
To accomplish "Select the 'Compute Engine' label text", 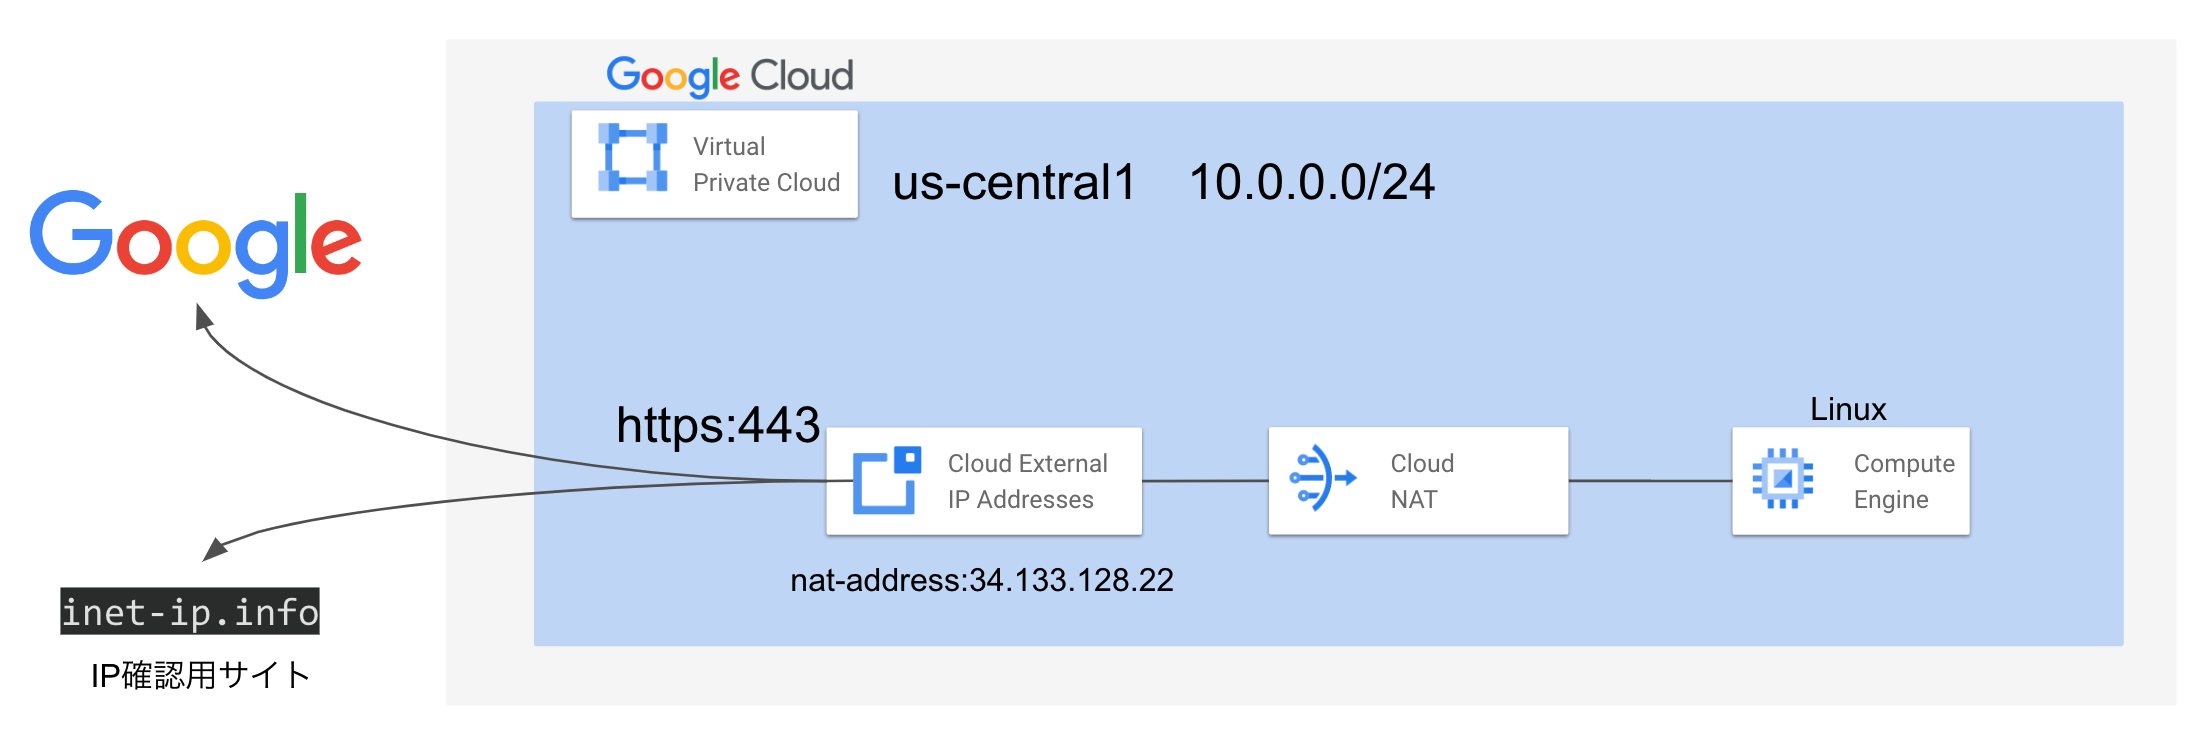I will click(x=1904, y=481).
